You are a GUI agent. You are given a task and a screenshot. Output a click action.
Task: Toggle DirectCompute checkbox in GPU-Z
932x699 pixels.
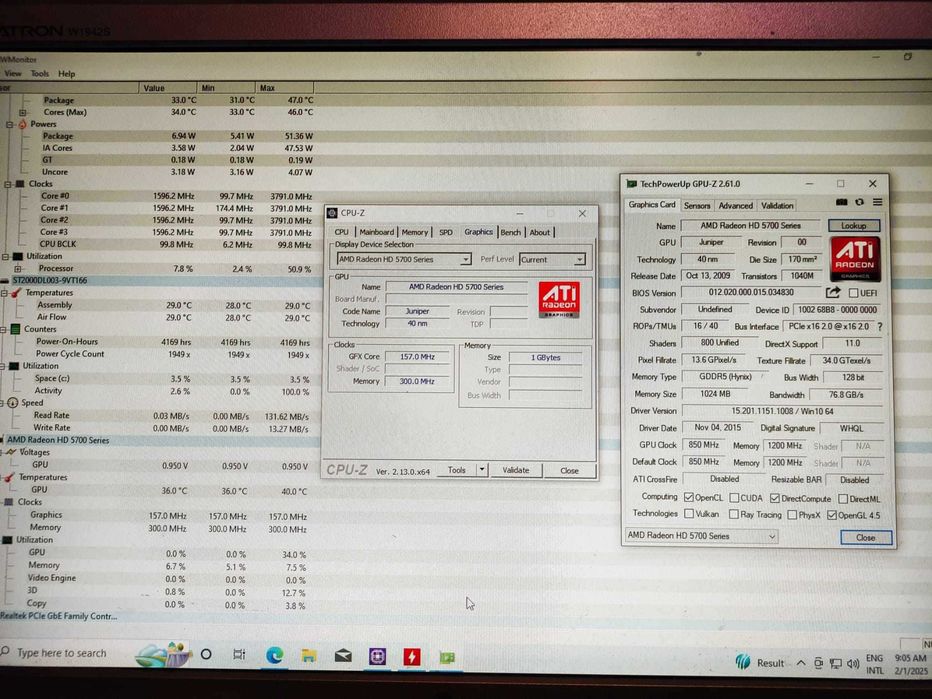[x=774, y=498]
